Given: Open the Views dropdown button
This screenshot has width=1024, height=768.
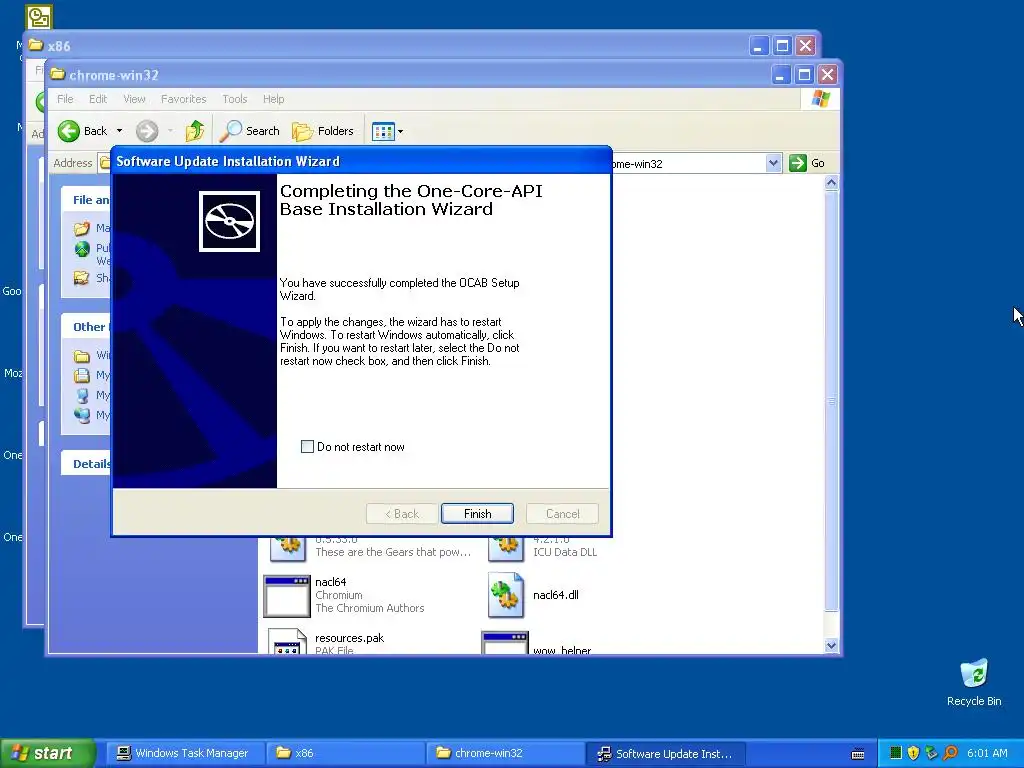Looking at the screenshot, I should (387, 131).
